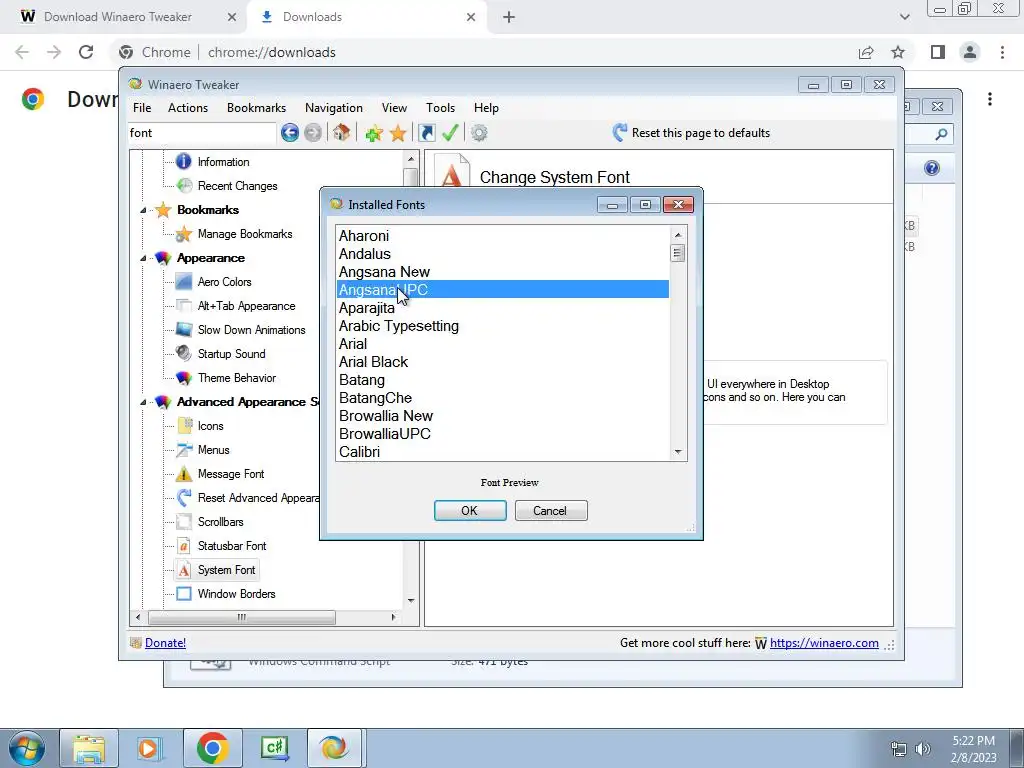Image resolution: width=1024 pixels, height=768 pixels.
Task: Collapse the Appearance tree node
Action: pyautogui.click(x=143, y=259)
